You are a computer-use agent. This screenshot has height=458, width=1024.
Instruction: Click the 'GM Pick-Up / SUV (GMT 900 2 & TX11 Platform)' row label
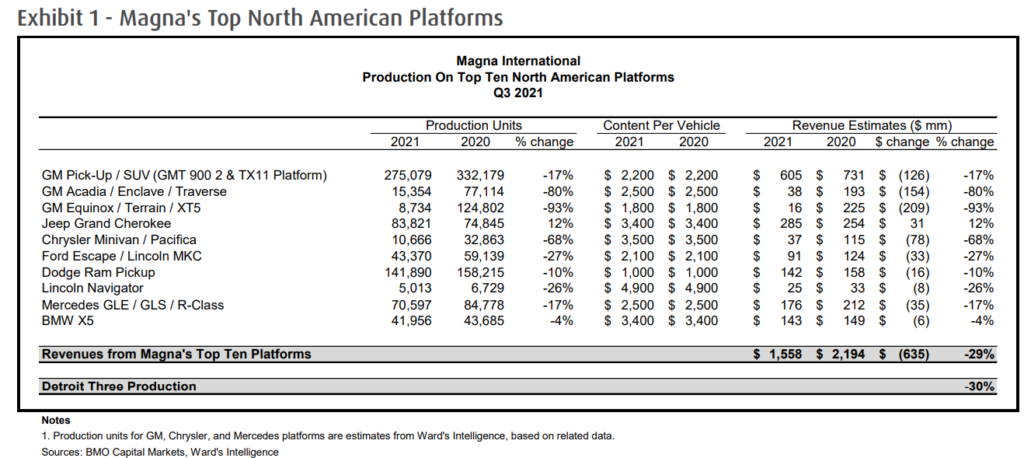[x=184, y=175]
